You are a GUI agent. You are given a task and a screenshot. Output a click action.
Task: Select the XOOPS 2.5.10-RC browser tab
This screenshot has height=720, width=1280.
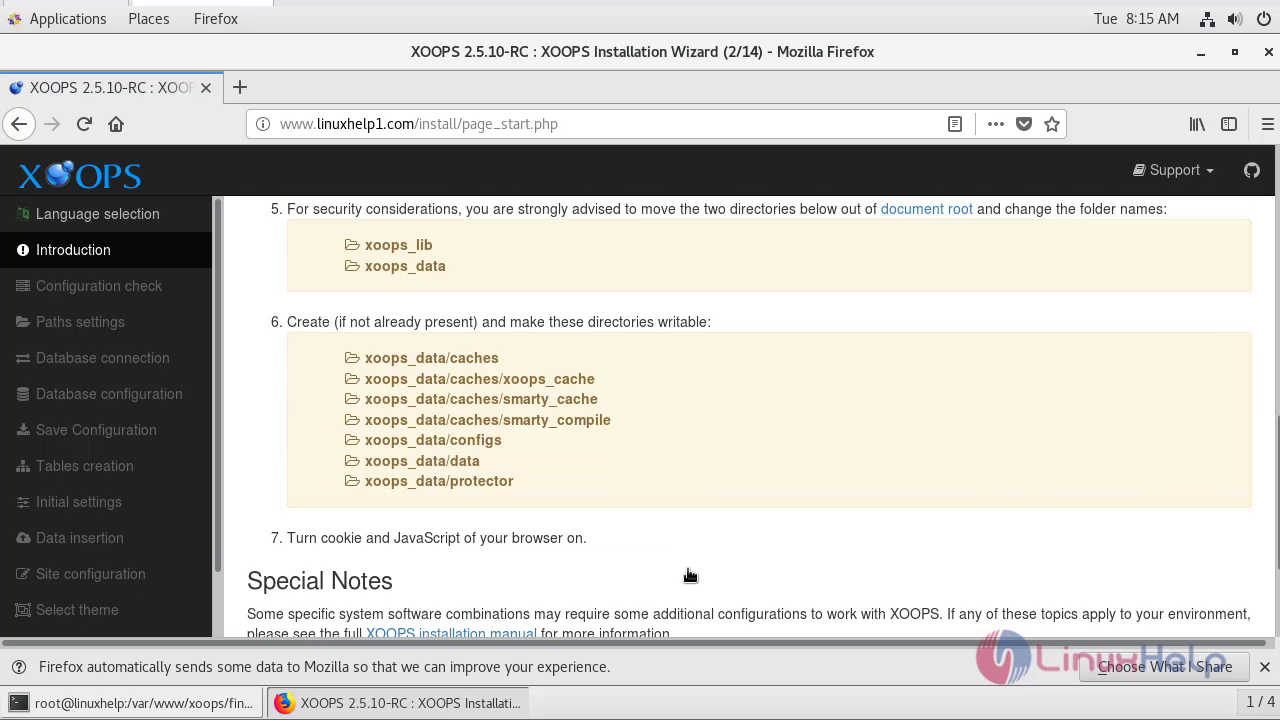click(110, 88)
